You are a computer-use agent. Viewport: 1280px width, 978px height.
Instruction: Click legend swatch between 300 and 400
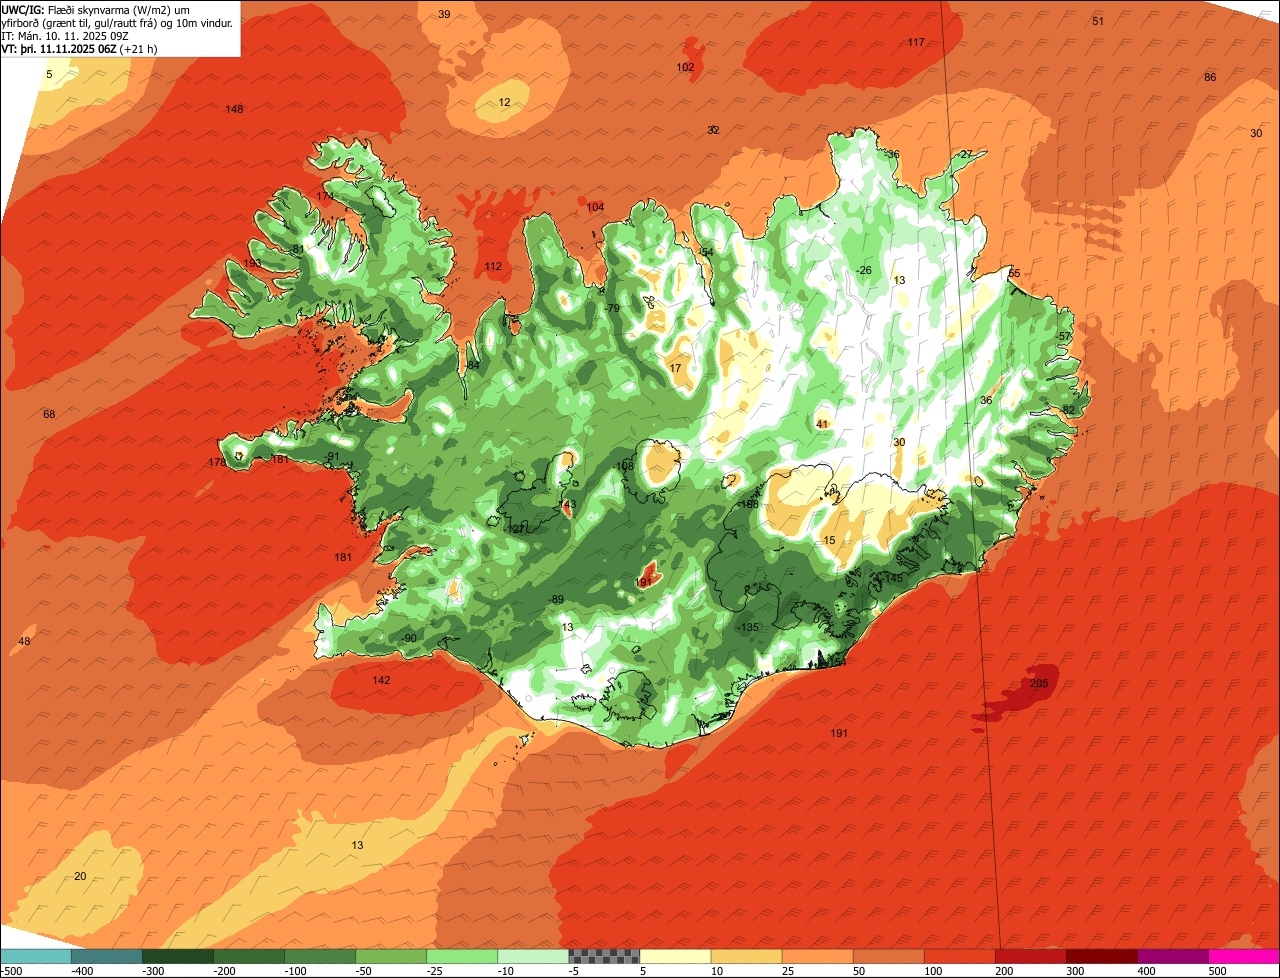pos(1101,956)
